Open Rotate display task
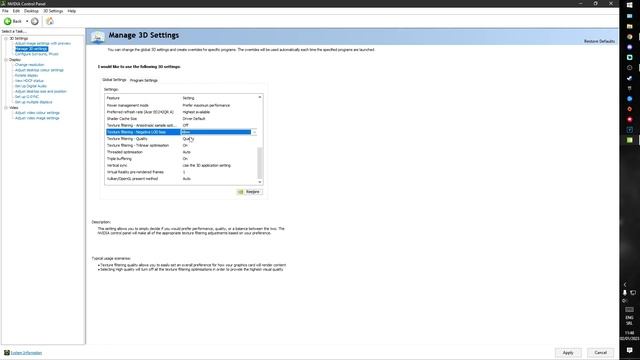Viewport: 640px width, 360px height. (x=27, y=76)
